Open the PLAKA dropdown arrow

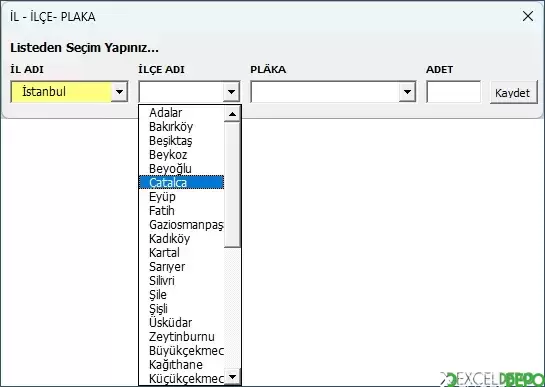[x=407, y=92]
